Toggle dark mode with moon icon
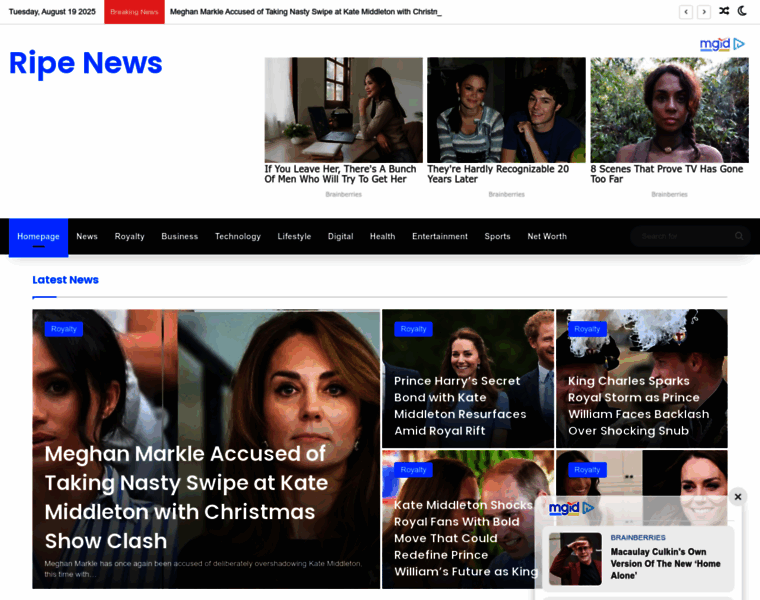The height and width of the screenshot is (600, 760). coord(742,11)
